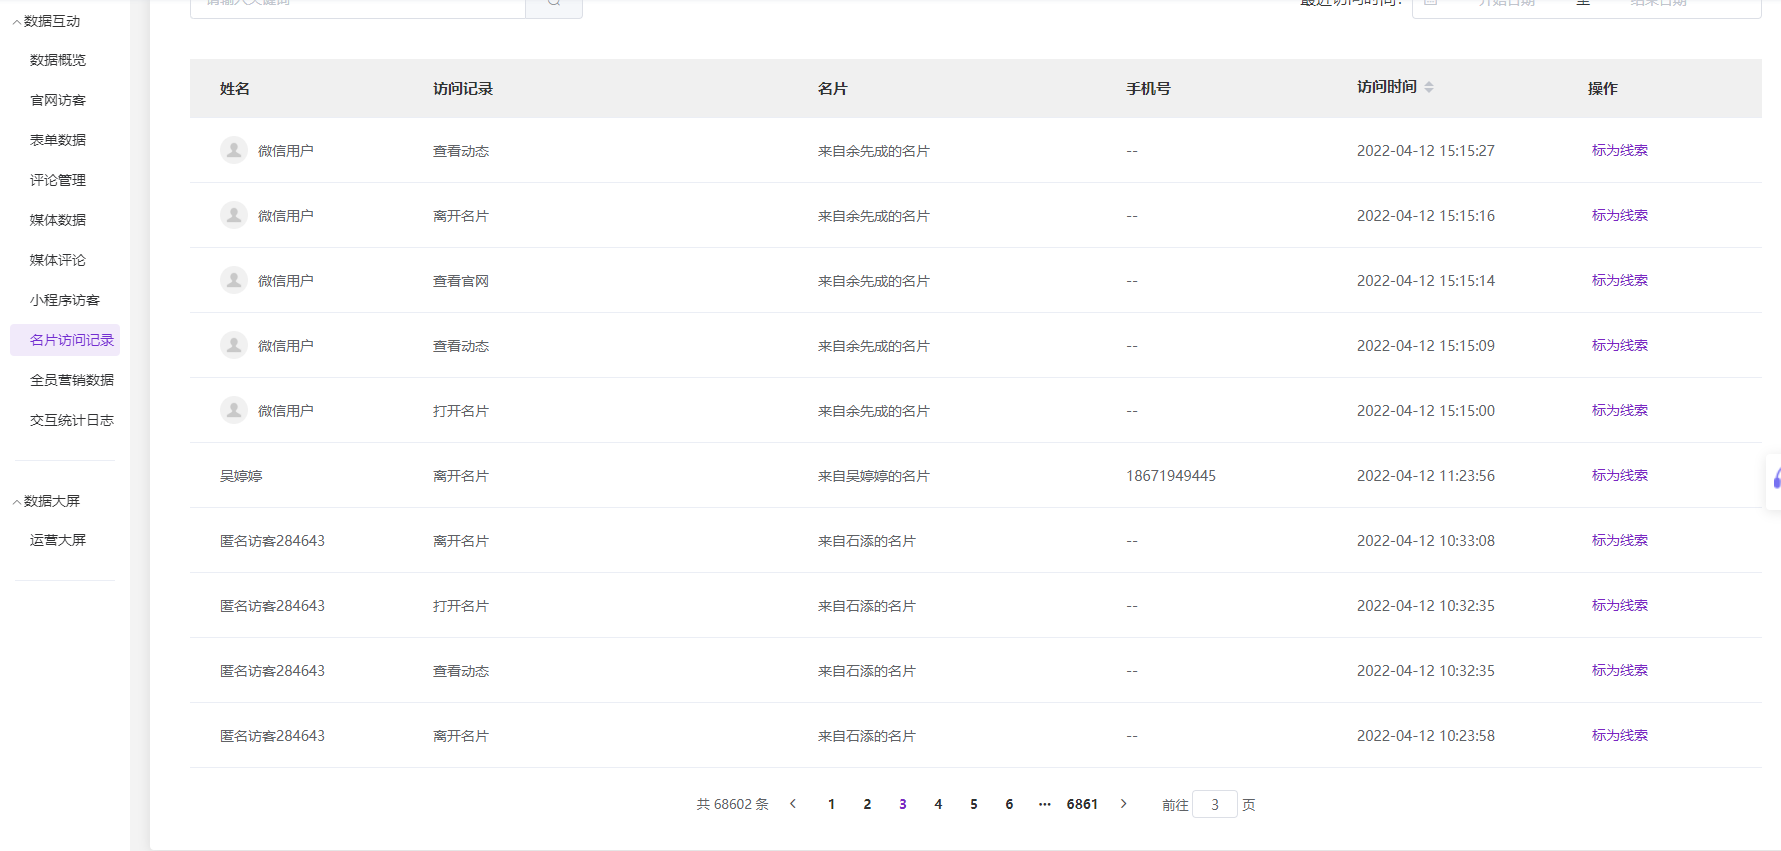Select current page 3
This screenshot has height=851, width=1781.
[x=903, y=804]
